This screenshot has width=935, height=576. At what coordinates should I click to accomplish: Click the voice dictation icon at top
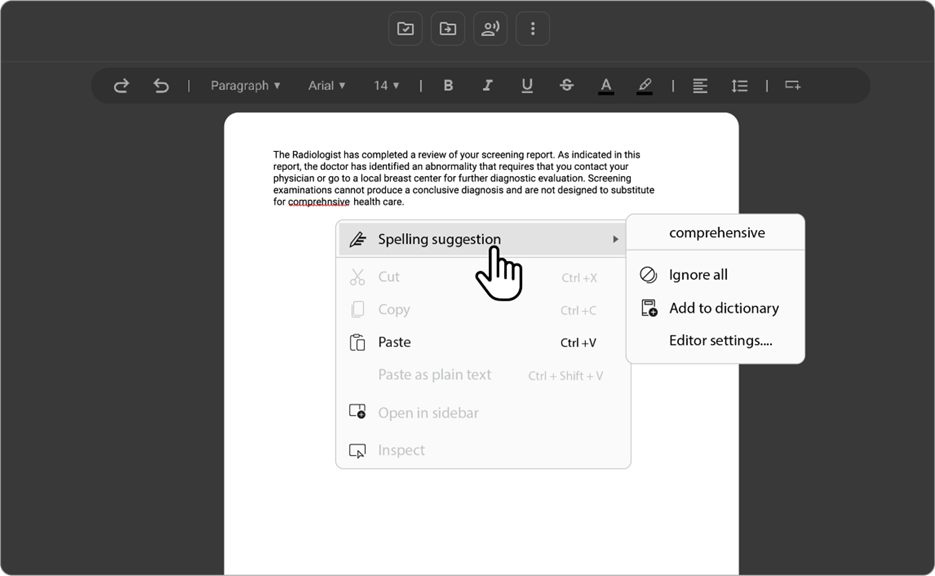pyautogui.click(x=490, y=29)
